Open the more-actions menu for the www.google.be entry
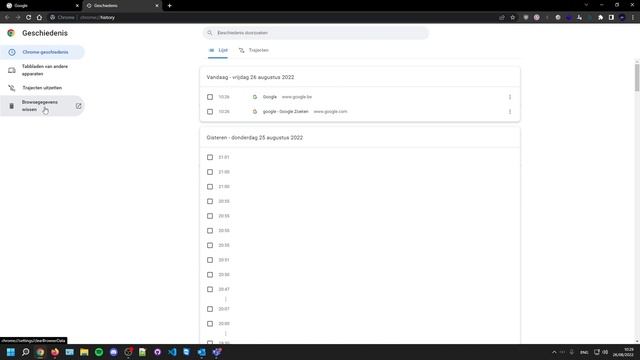 pyautogui.click(x=510, y=97)
